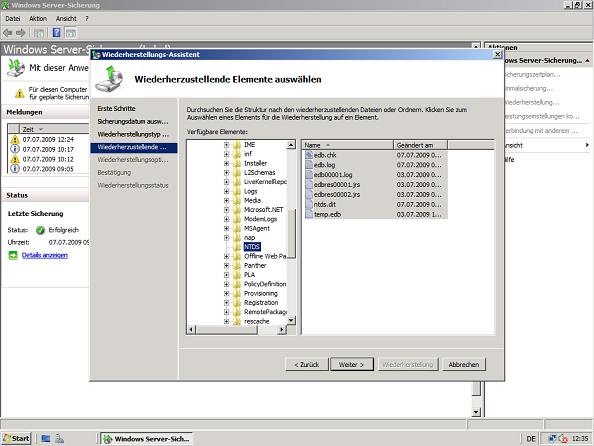Click the Back arrow toolbar icon
The width and height of the screenshot is (594, 446).
(8, 33)
